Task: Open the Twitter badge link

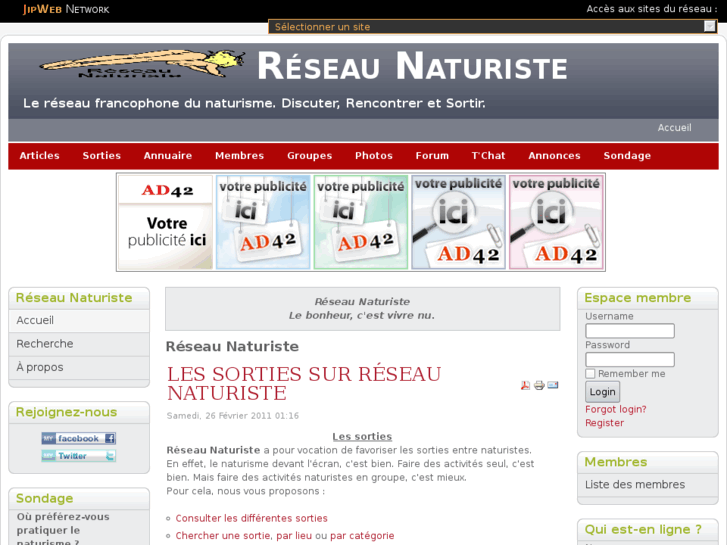Action: pos(78,456)
